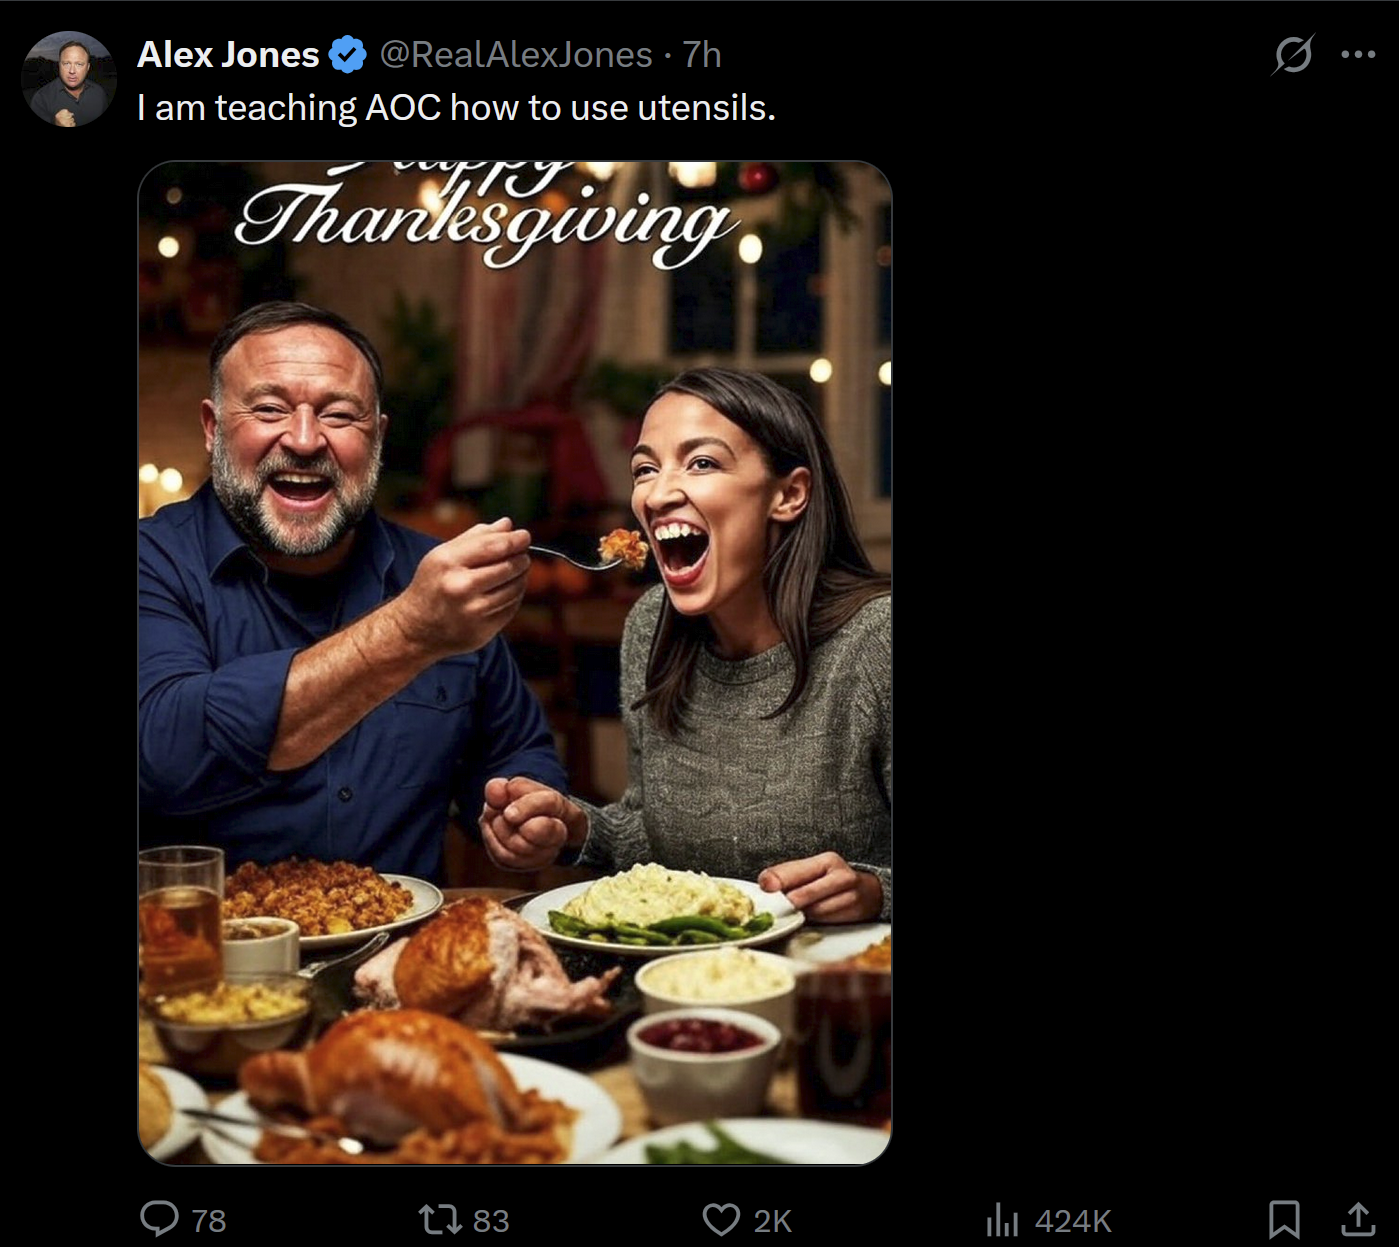Open the Alex Jones profile avatar
Viewport: 1399px width, 1247px height.
click(69, 79)
